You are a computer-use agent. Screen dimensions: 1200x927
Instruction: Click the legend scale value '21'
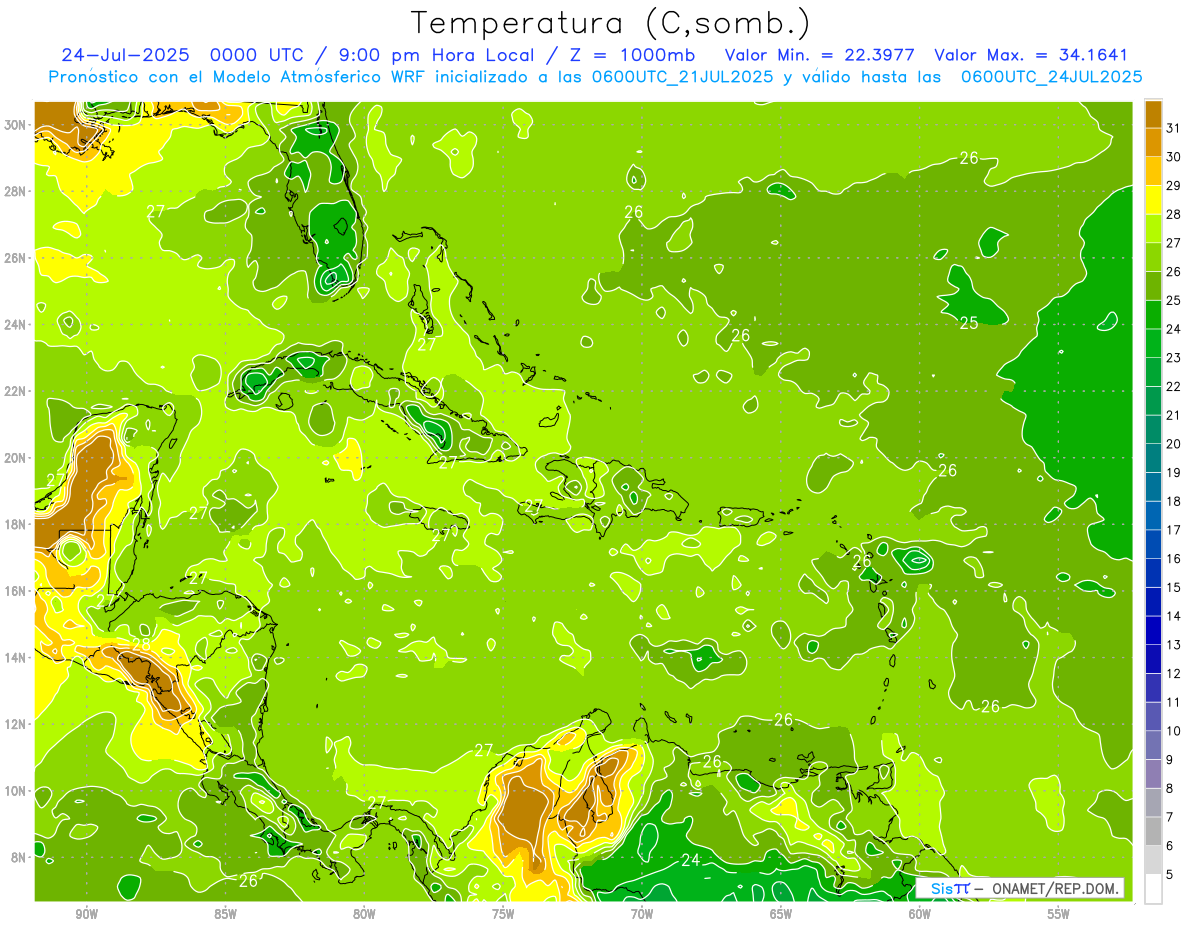(x=1174, y=415)
